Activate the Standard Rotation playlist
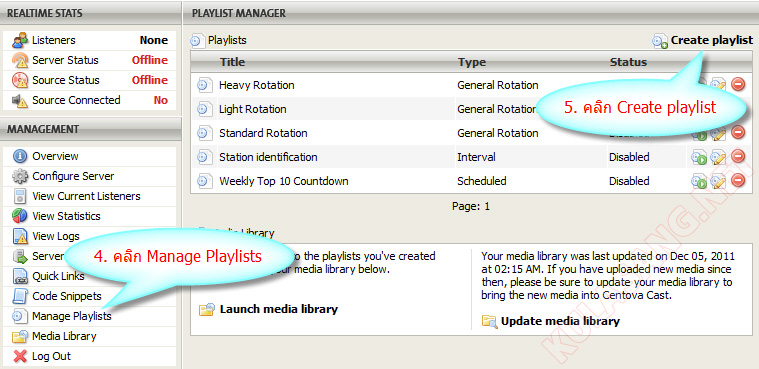Screen dimensions: 759x369 699,134
